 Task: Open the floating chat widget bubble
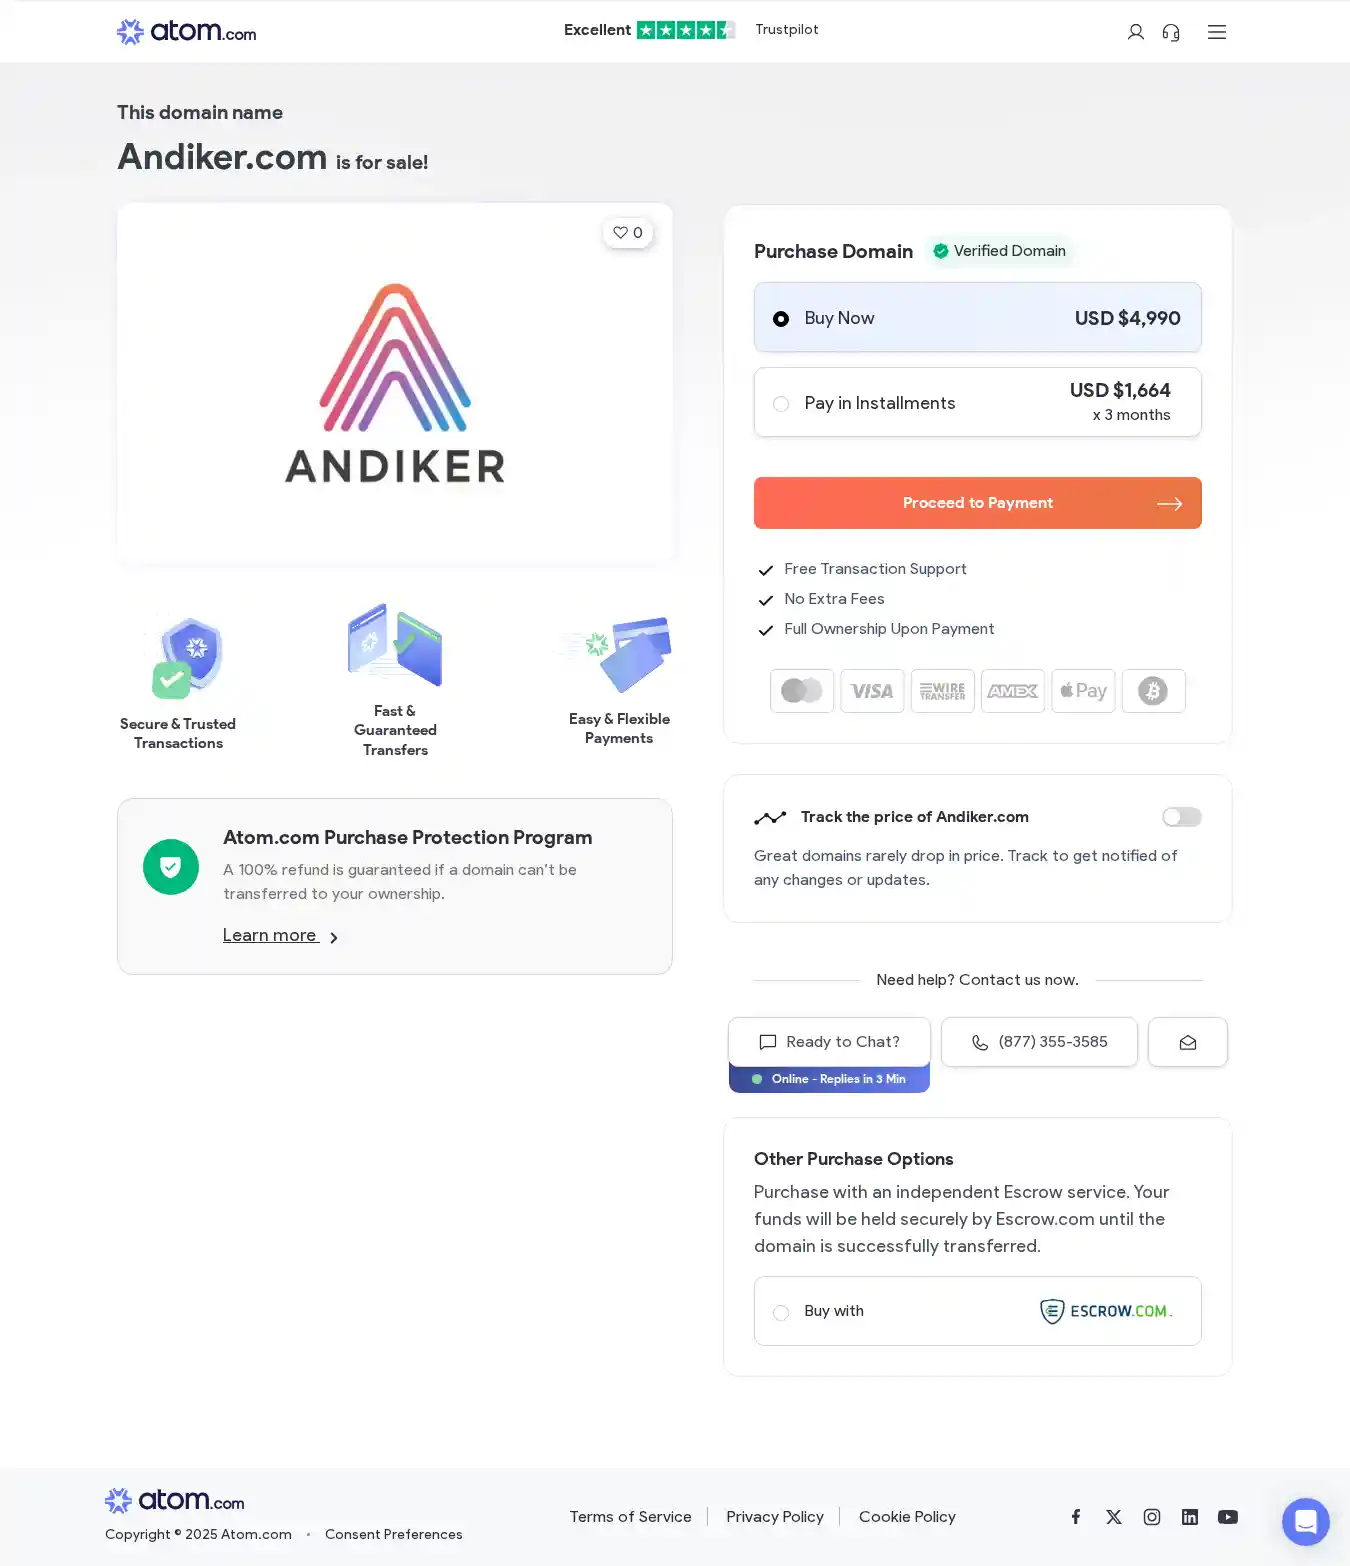point(1305,1522)
